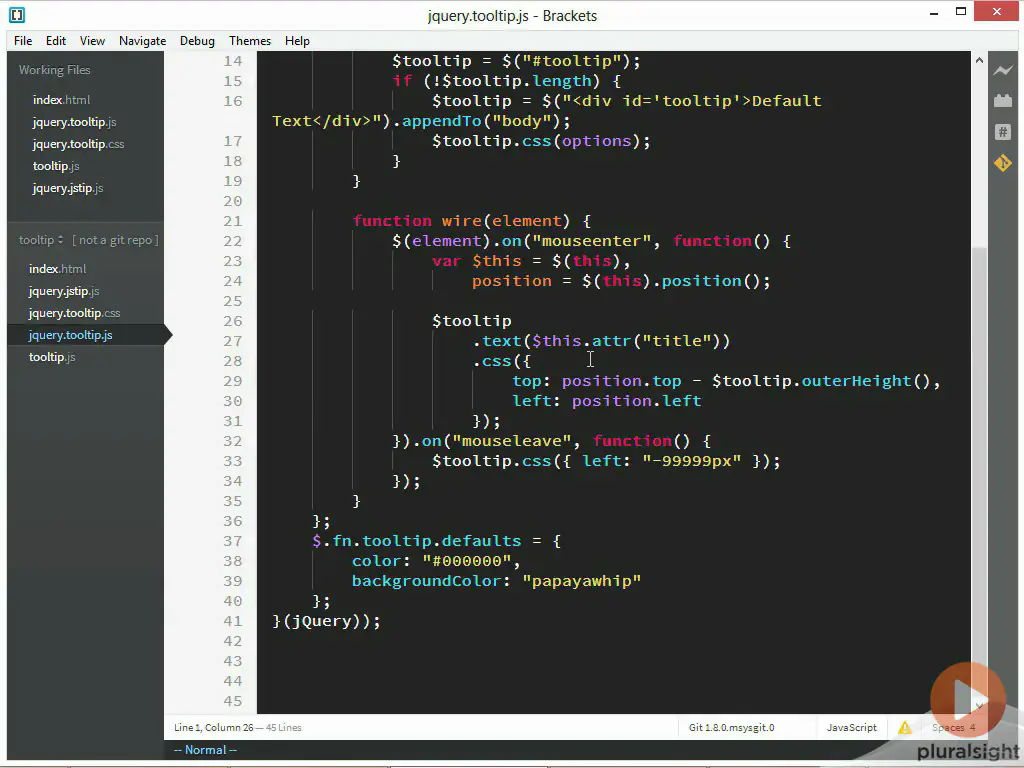Click the not a git repo label

(115, 240)
